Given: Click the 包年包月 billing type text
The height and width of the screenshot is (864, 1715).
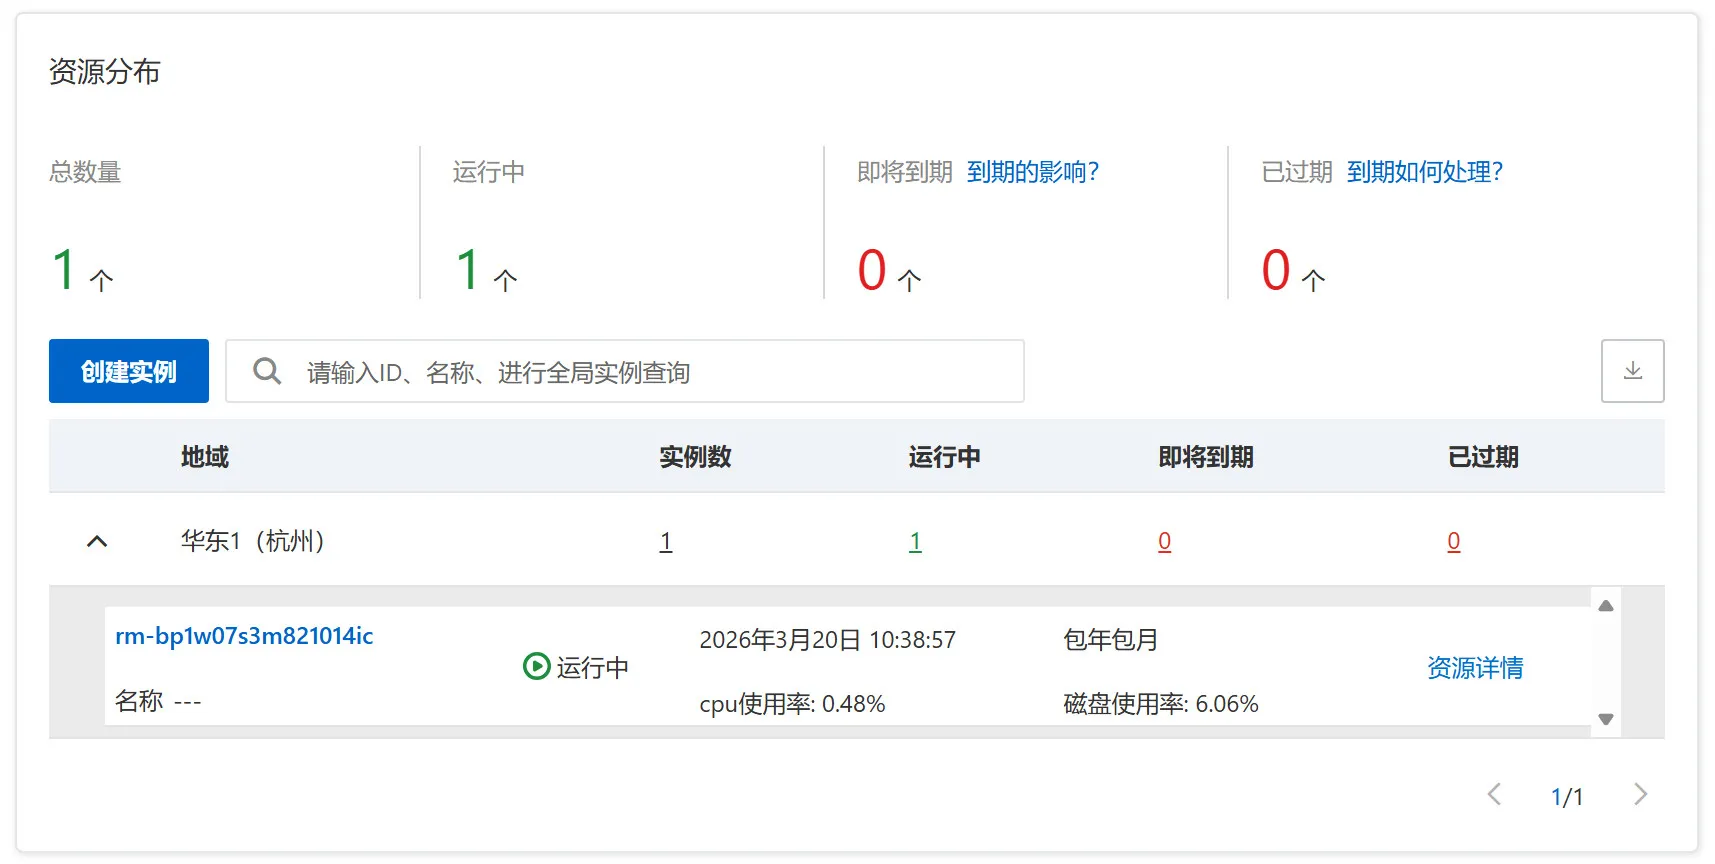Looking at the screenshot, I should pyautogui.click(x=1110, y=640).
